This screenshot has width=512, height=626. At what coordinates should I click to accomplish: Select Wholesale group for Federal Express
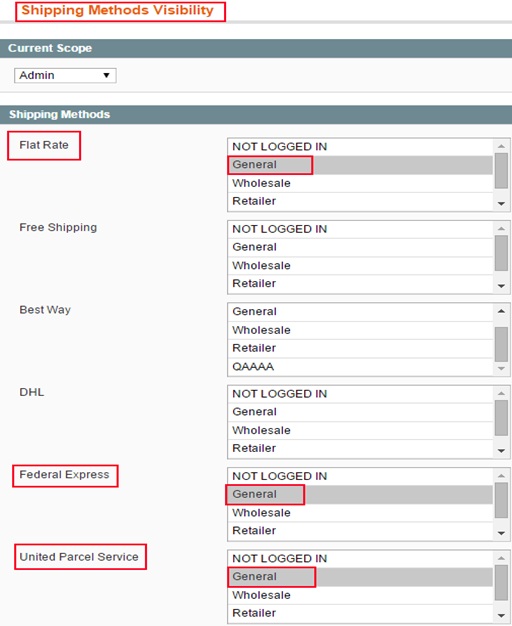pyautogui.click(x=360, y=513)
